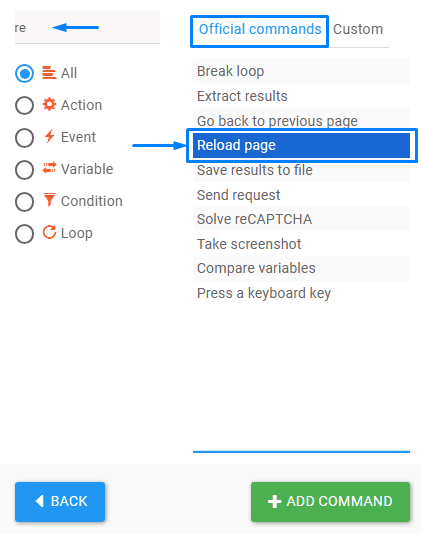Click the All category list icon
The image size is (421, 534).
(49, 73)
